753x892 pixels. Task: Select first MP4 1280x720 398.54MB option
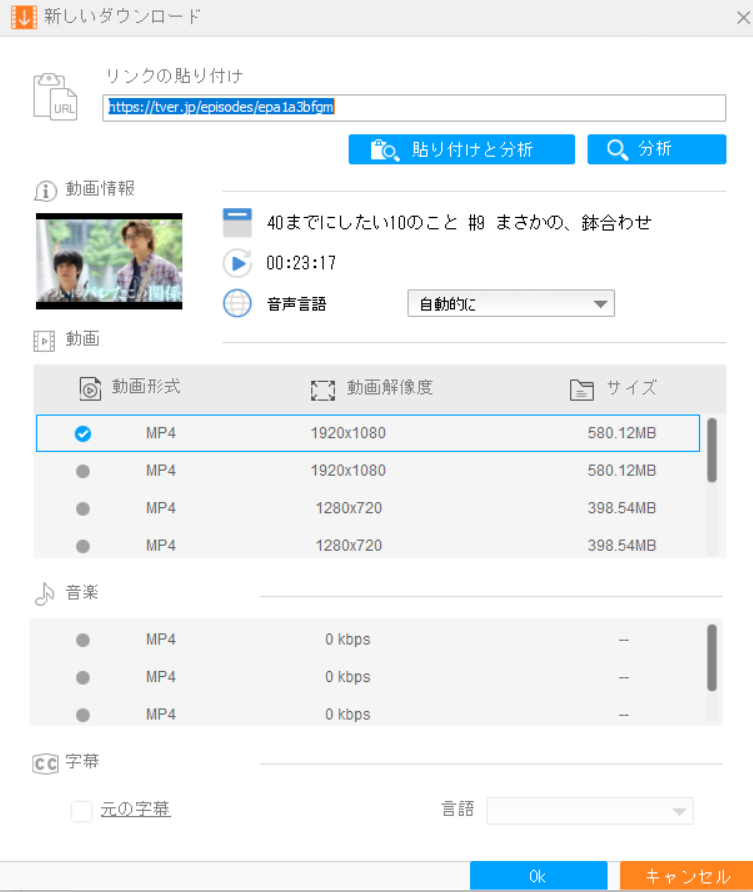(83, 509)
